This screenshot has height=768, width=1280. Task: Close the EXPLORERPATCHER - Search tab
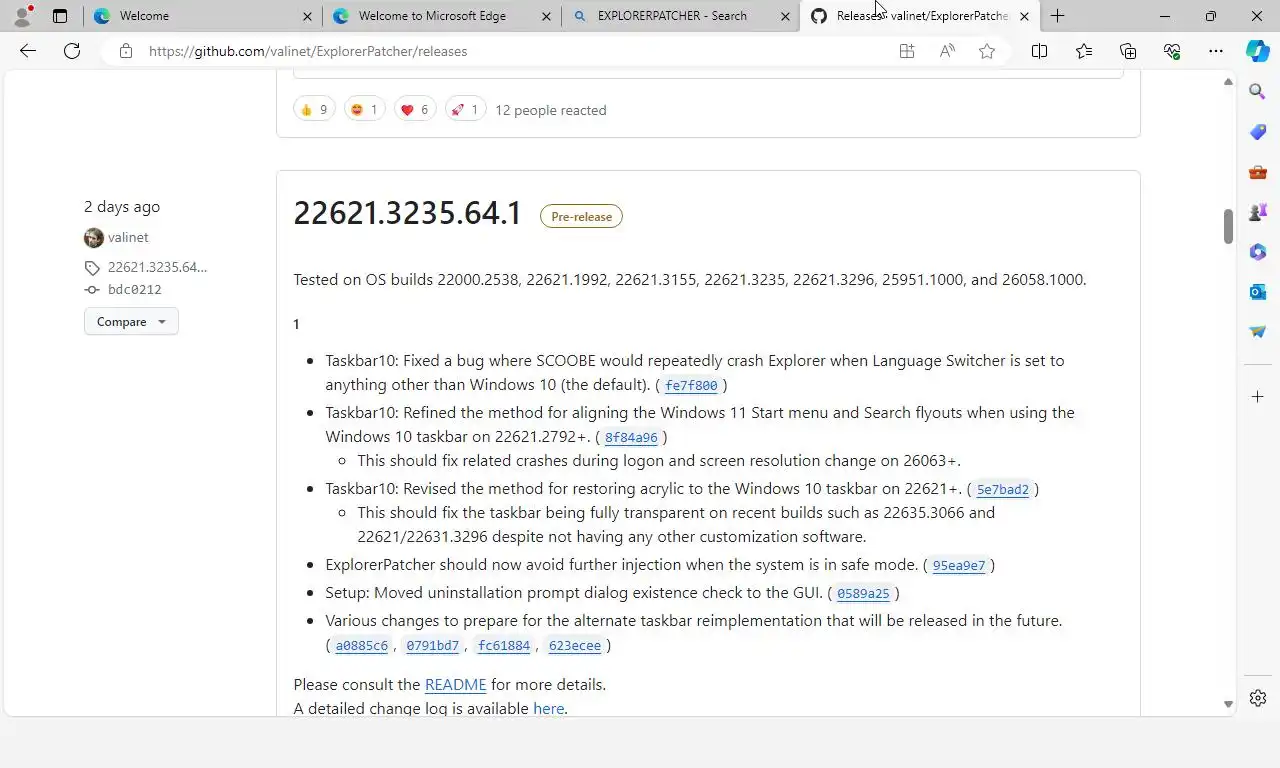[x=785, y=16]
